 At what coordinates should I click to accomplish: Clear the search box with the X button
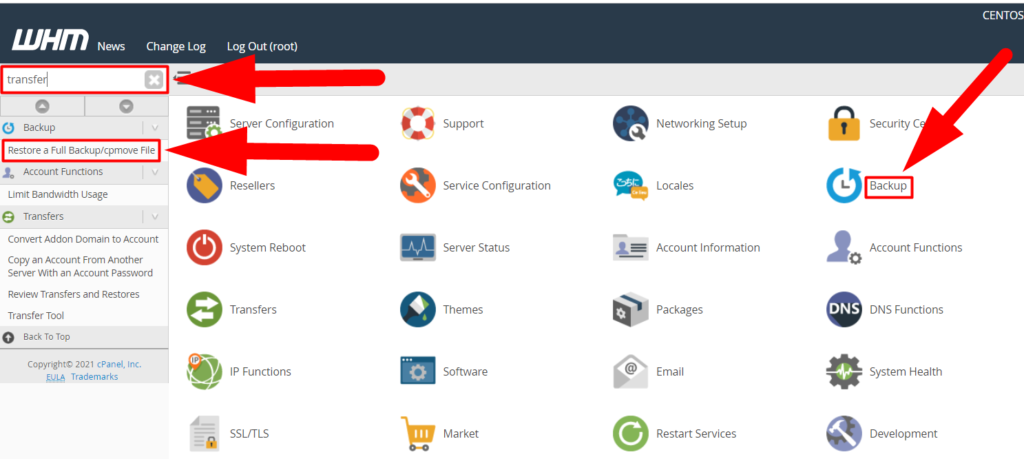(x=153, y=80)
